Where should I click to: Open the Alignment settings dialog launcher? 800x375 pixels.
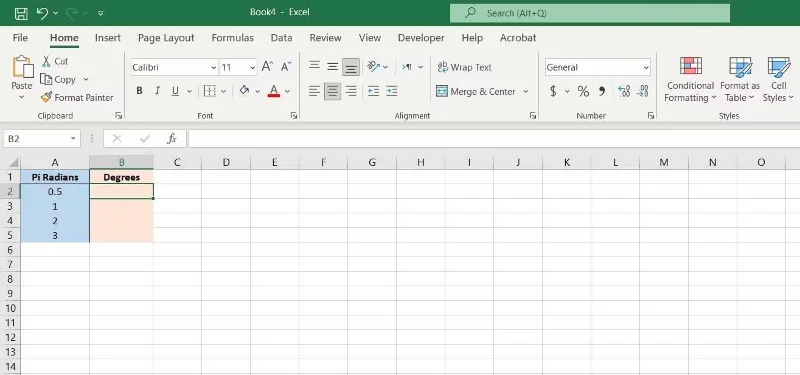coord(533,116)
